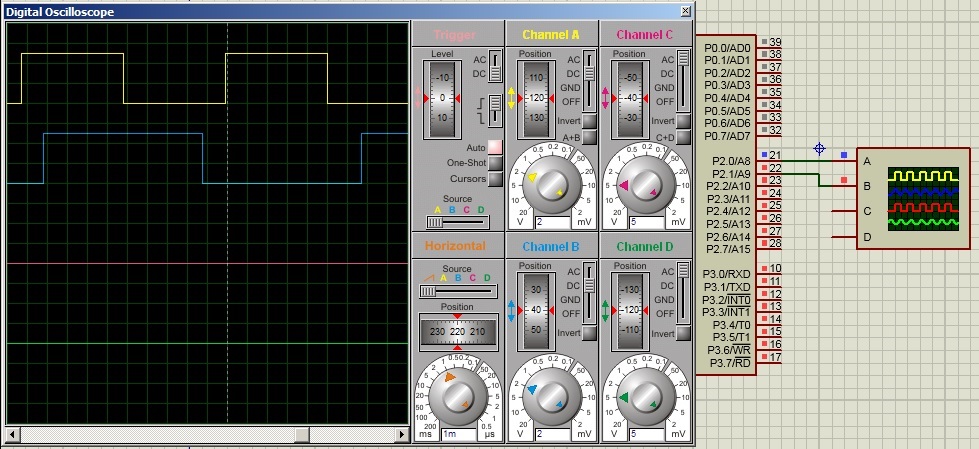This screenshot has width=979, height=449.
Task: Click the trigger Level thumbwheel
Action: (x=442, y=99)
